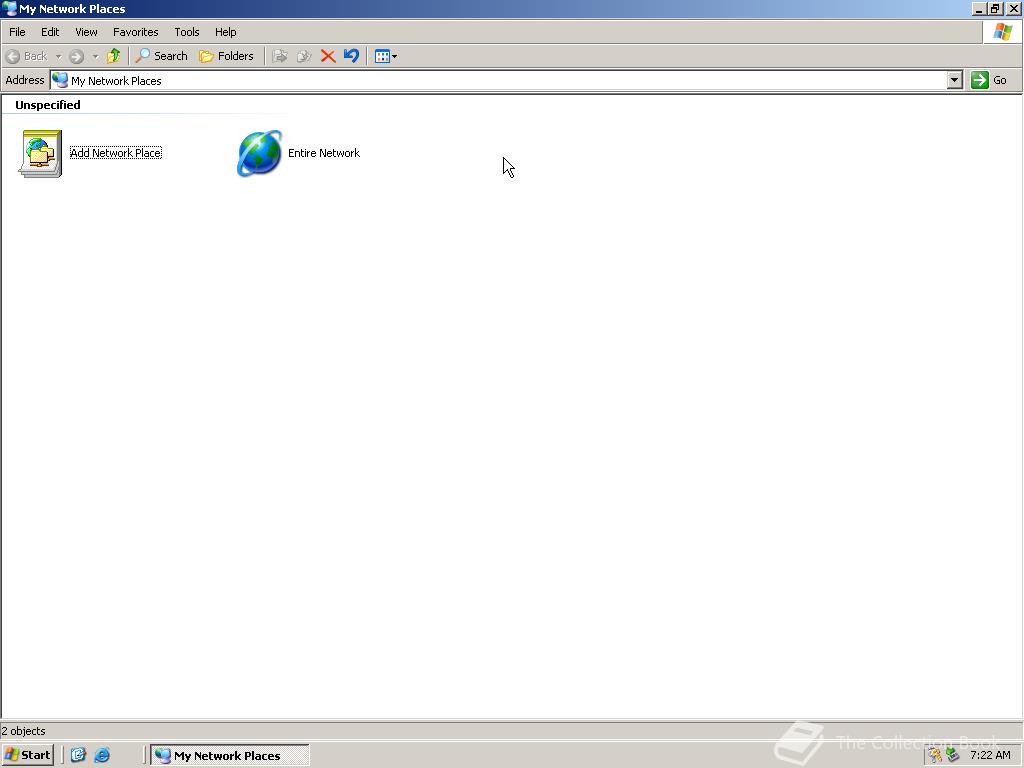The image size is (1024, 768).
Task: Expand the Forward history dropdown arrow
Action: click(95, 56)
